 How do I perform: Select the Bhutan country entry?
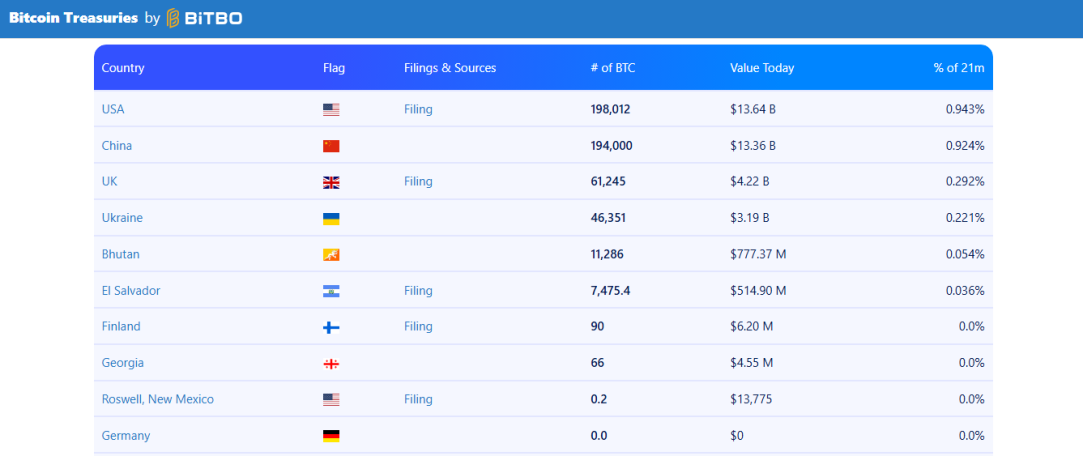point(120,254)
